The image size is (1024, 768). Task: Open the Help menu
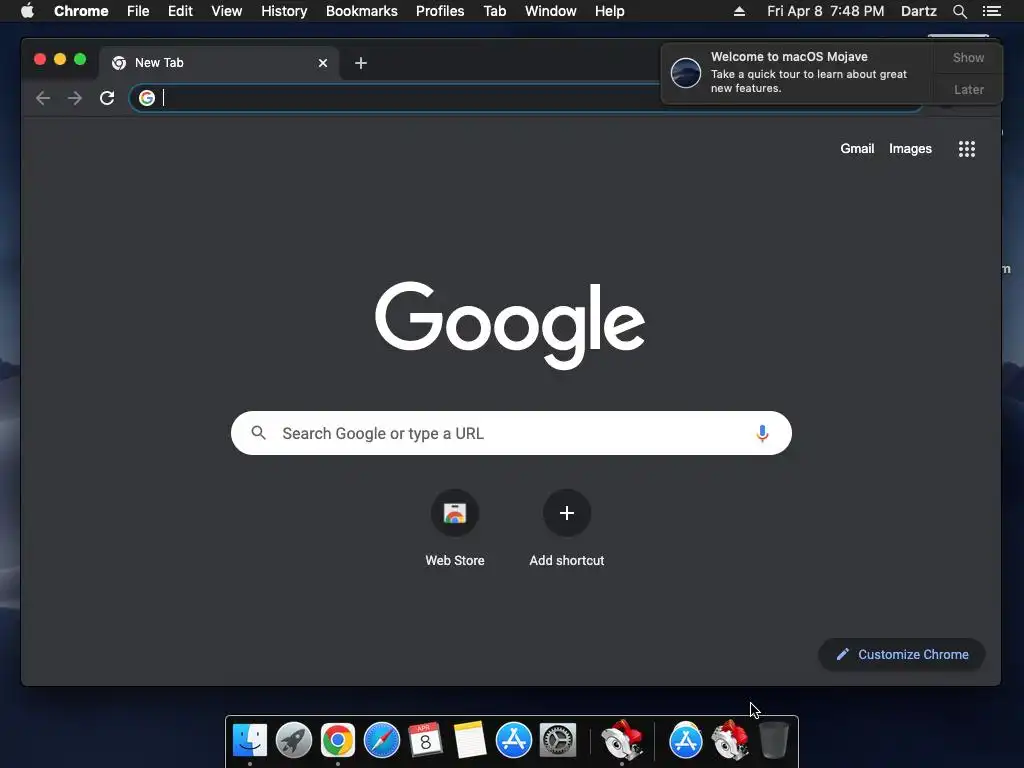click(609, 11)
